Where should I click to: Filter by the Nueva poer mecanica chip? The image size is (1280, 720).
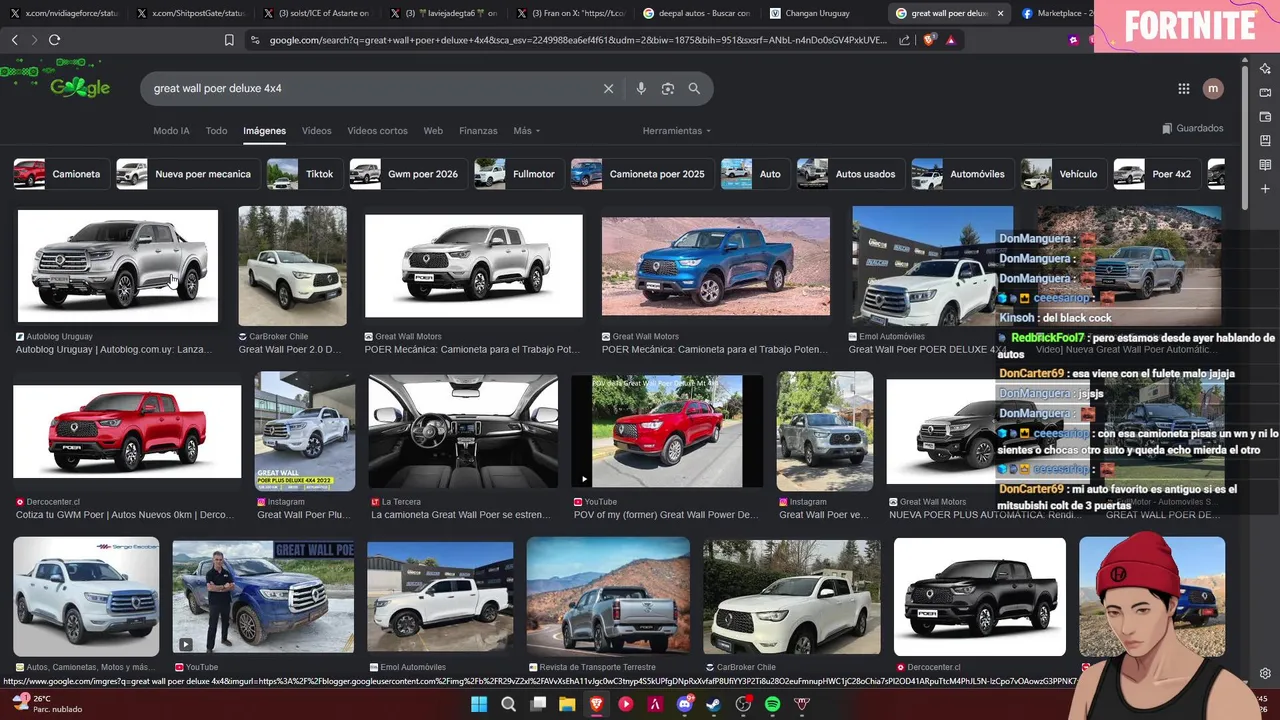click(x=187, y=174)
